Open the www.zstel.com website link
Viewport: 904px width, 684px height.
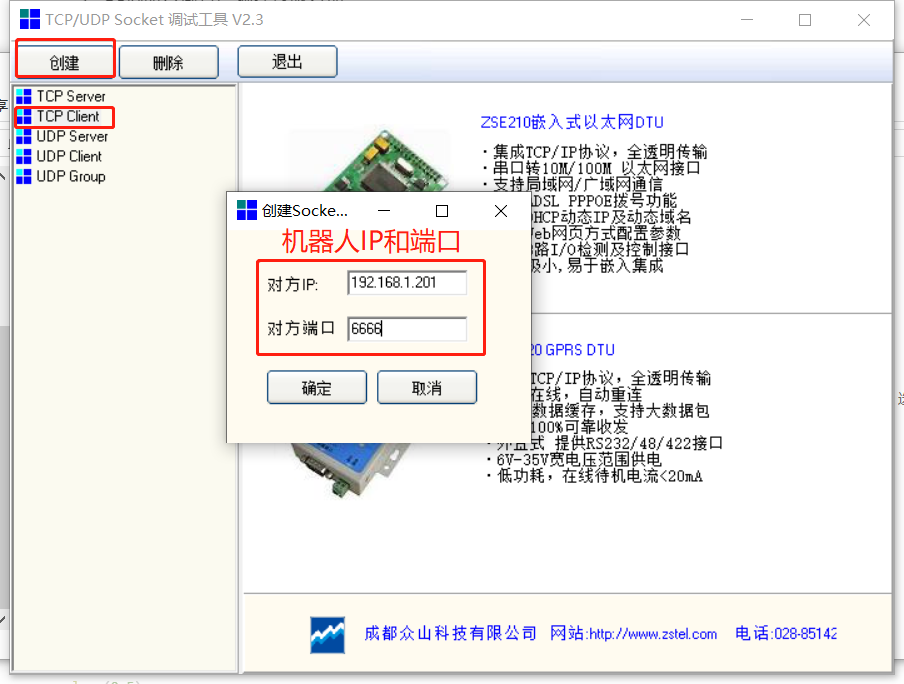coord(652,634)
